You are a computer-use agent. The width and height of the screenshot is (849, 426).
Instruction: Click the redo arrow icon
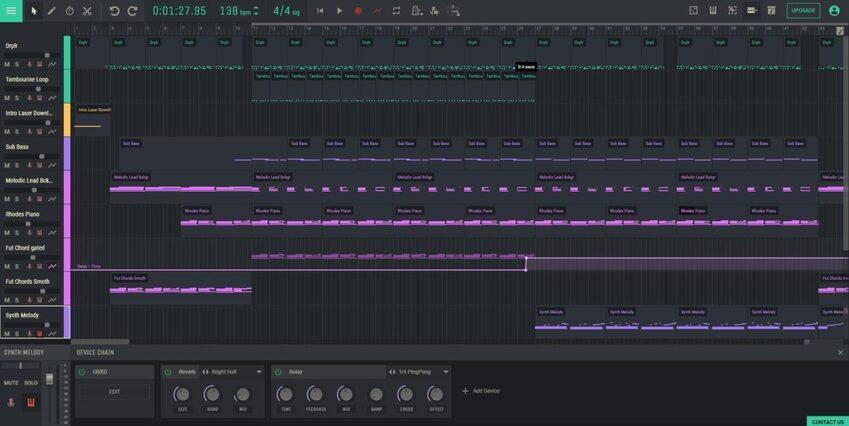click(x=132, y=10)
